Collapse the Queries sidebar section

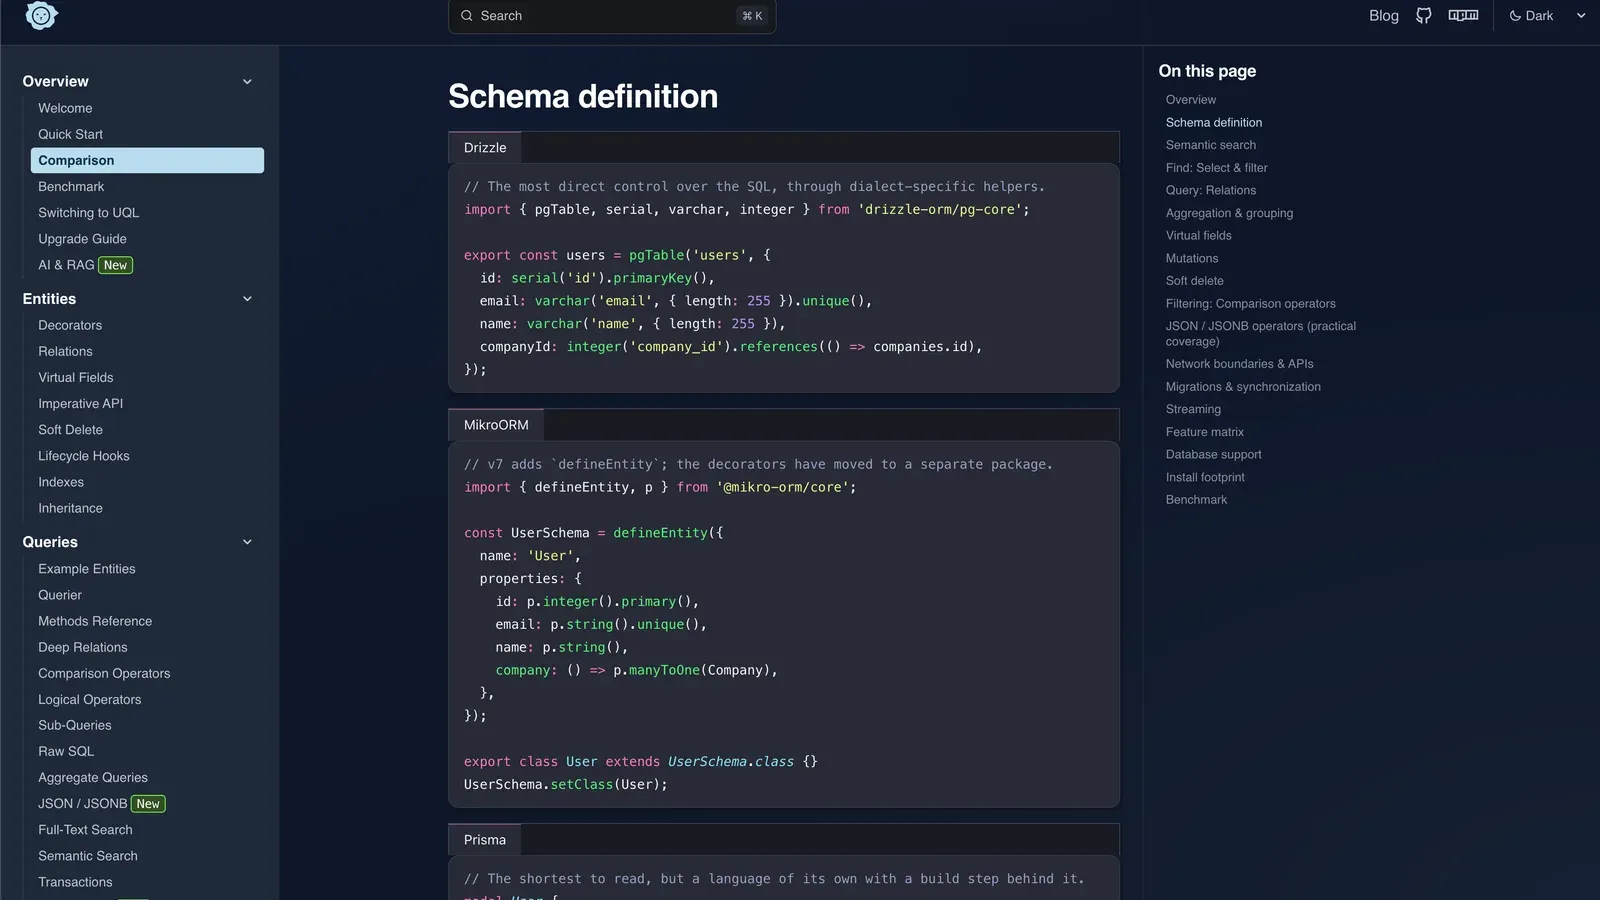(247, 542)
